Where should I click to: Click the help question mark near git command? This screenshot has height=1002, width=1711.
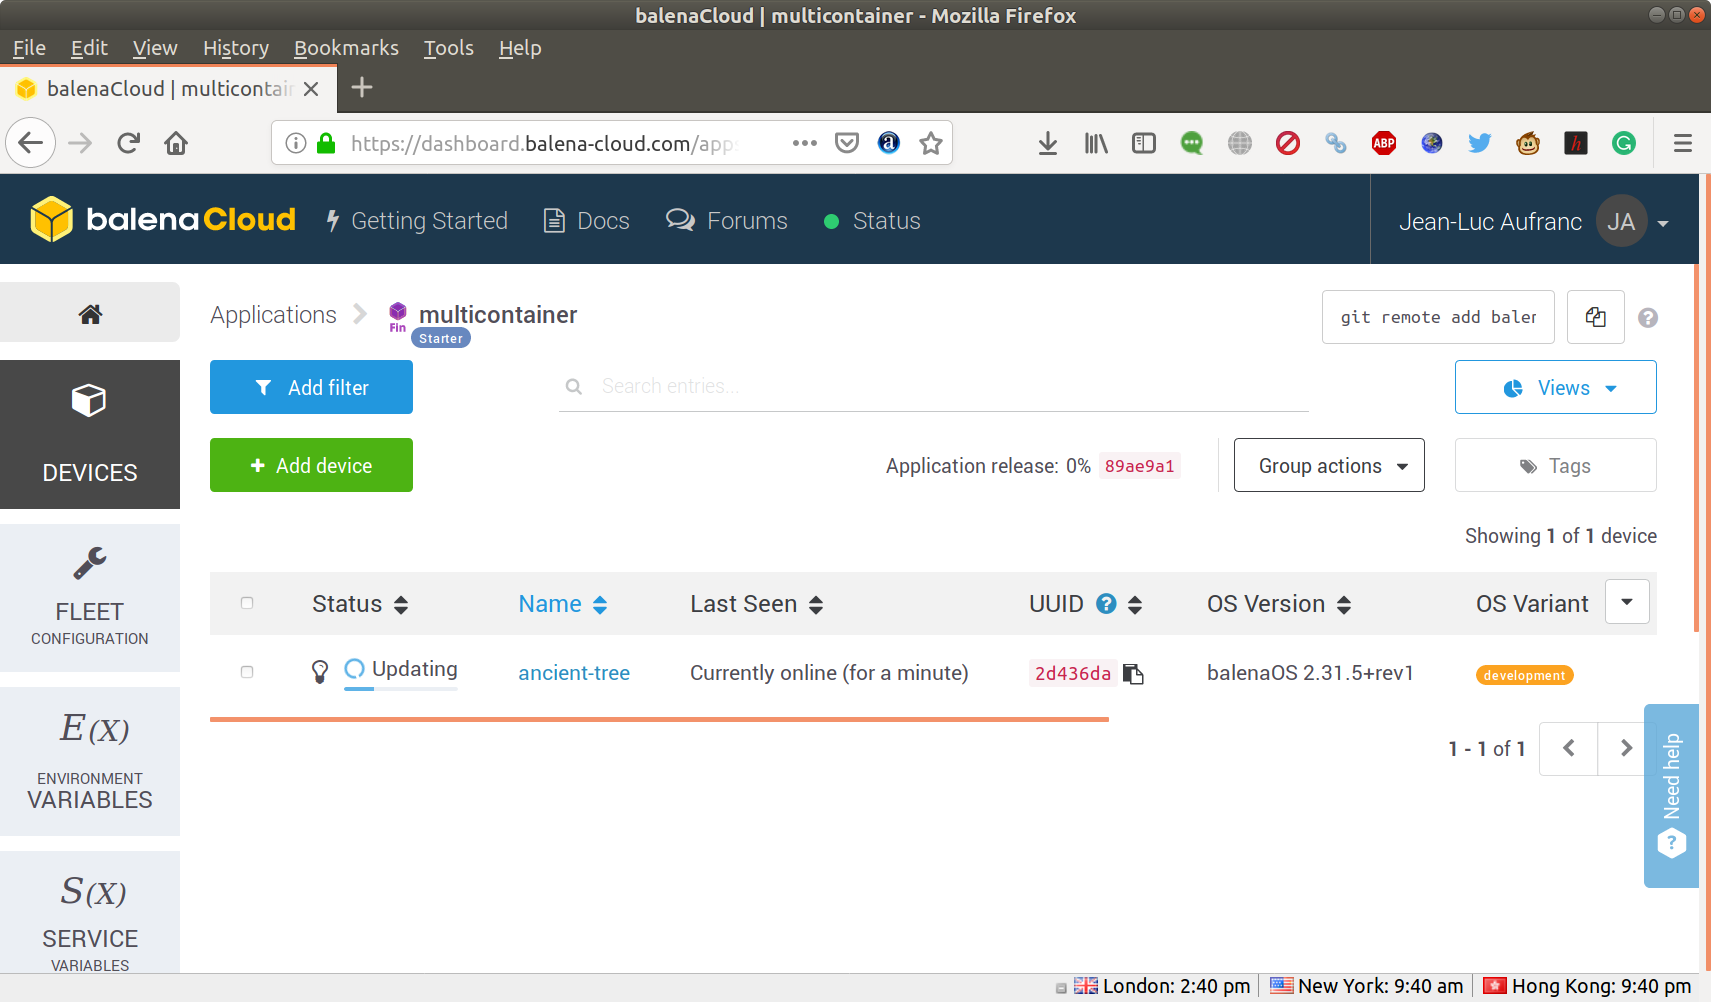pos(1648,318)
